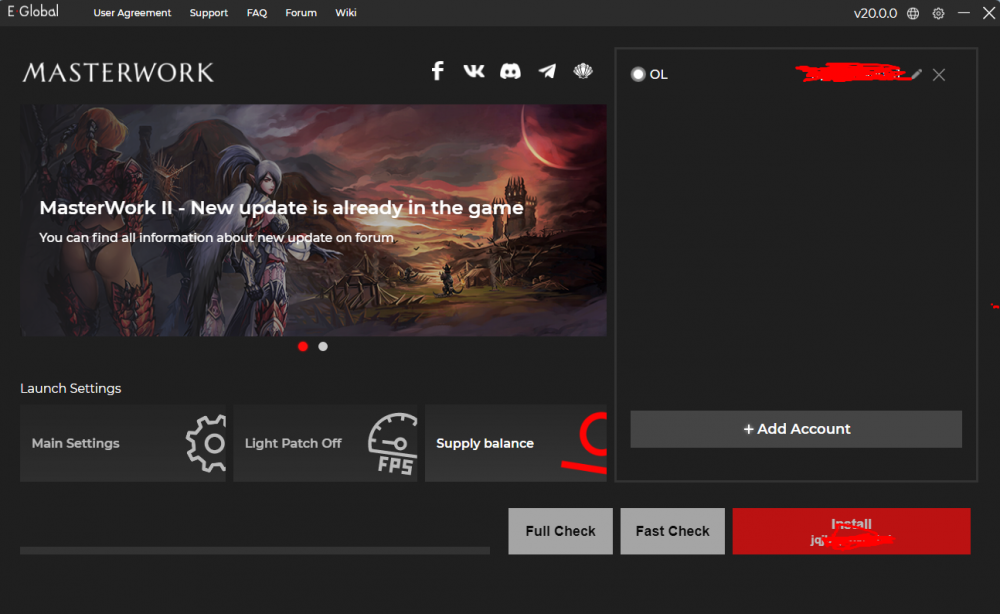Open the FAQ link in top bar
The image size is (1000, 614).
click(x=257, y=13)
